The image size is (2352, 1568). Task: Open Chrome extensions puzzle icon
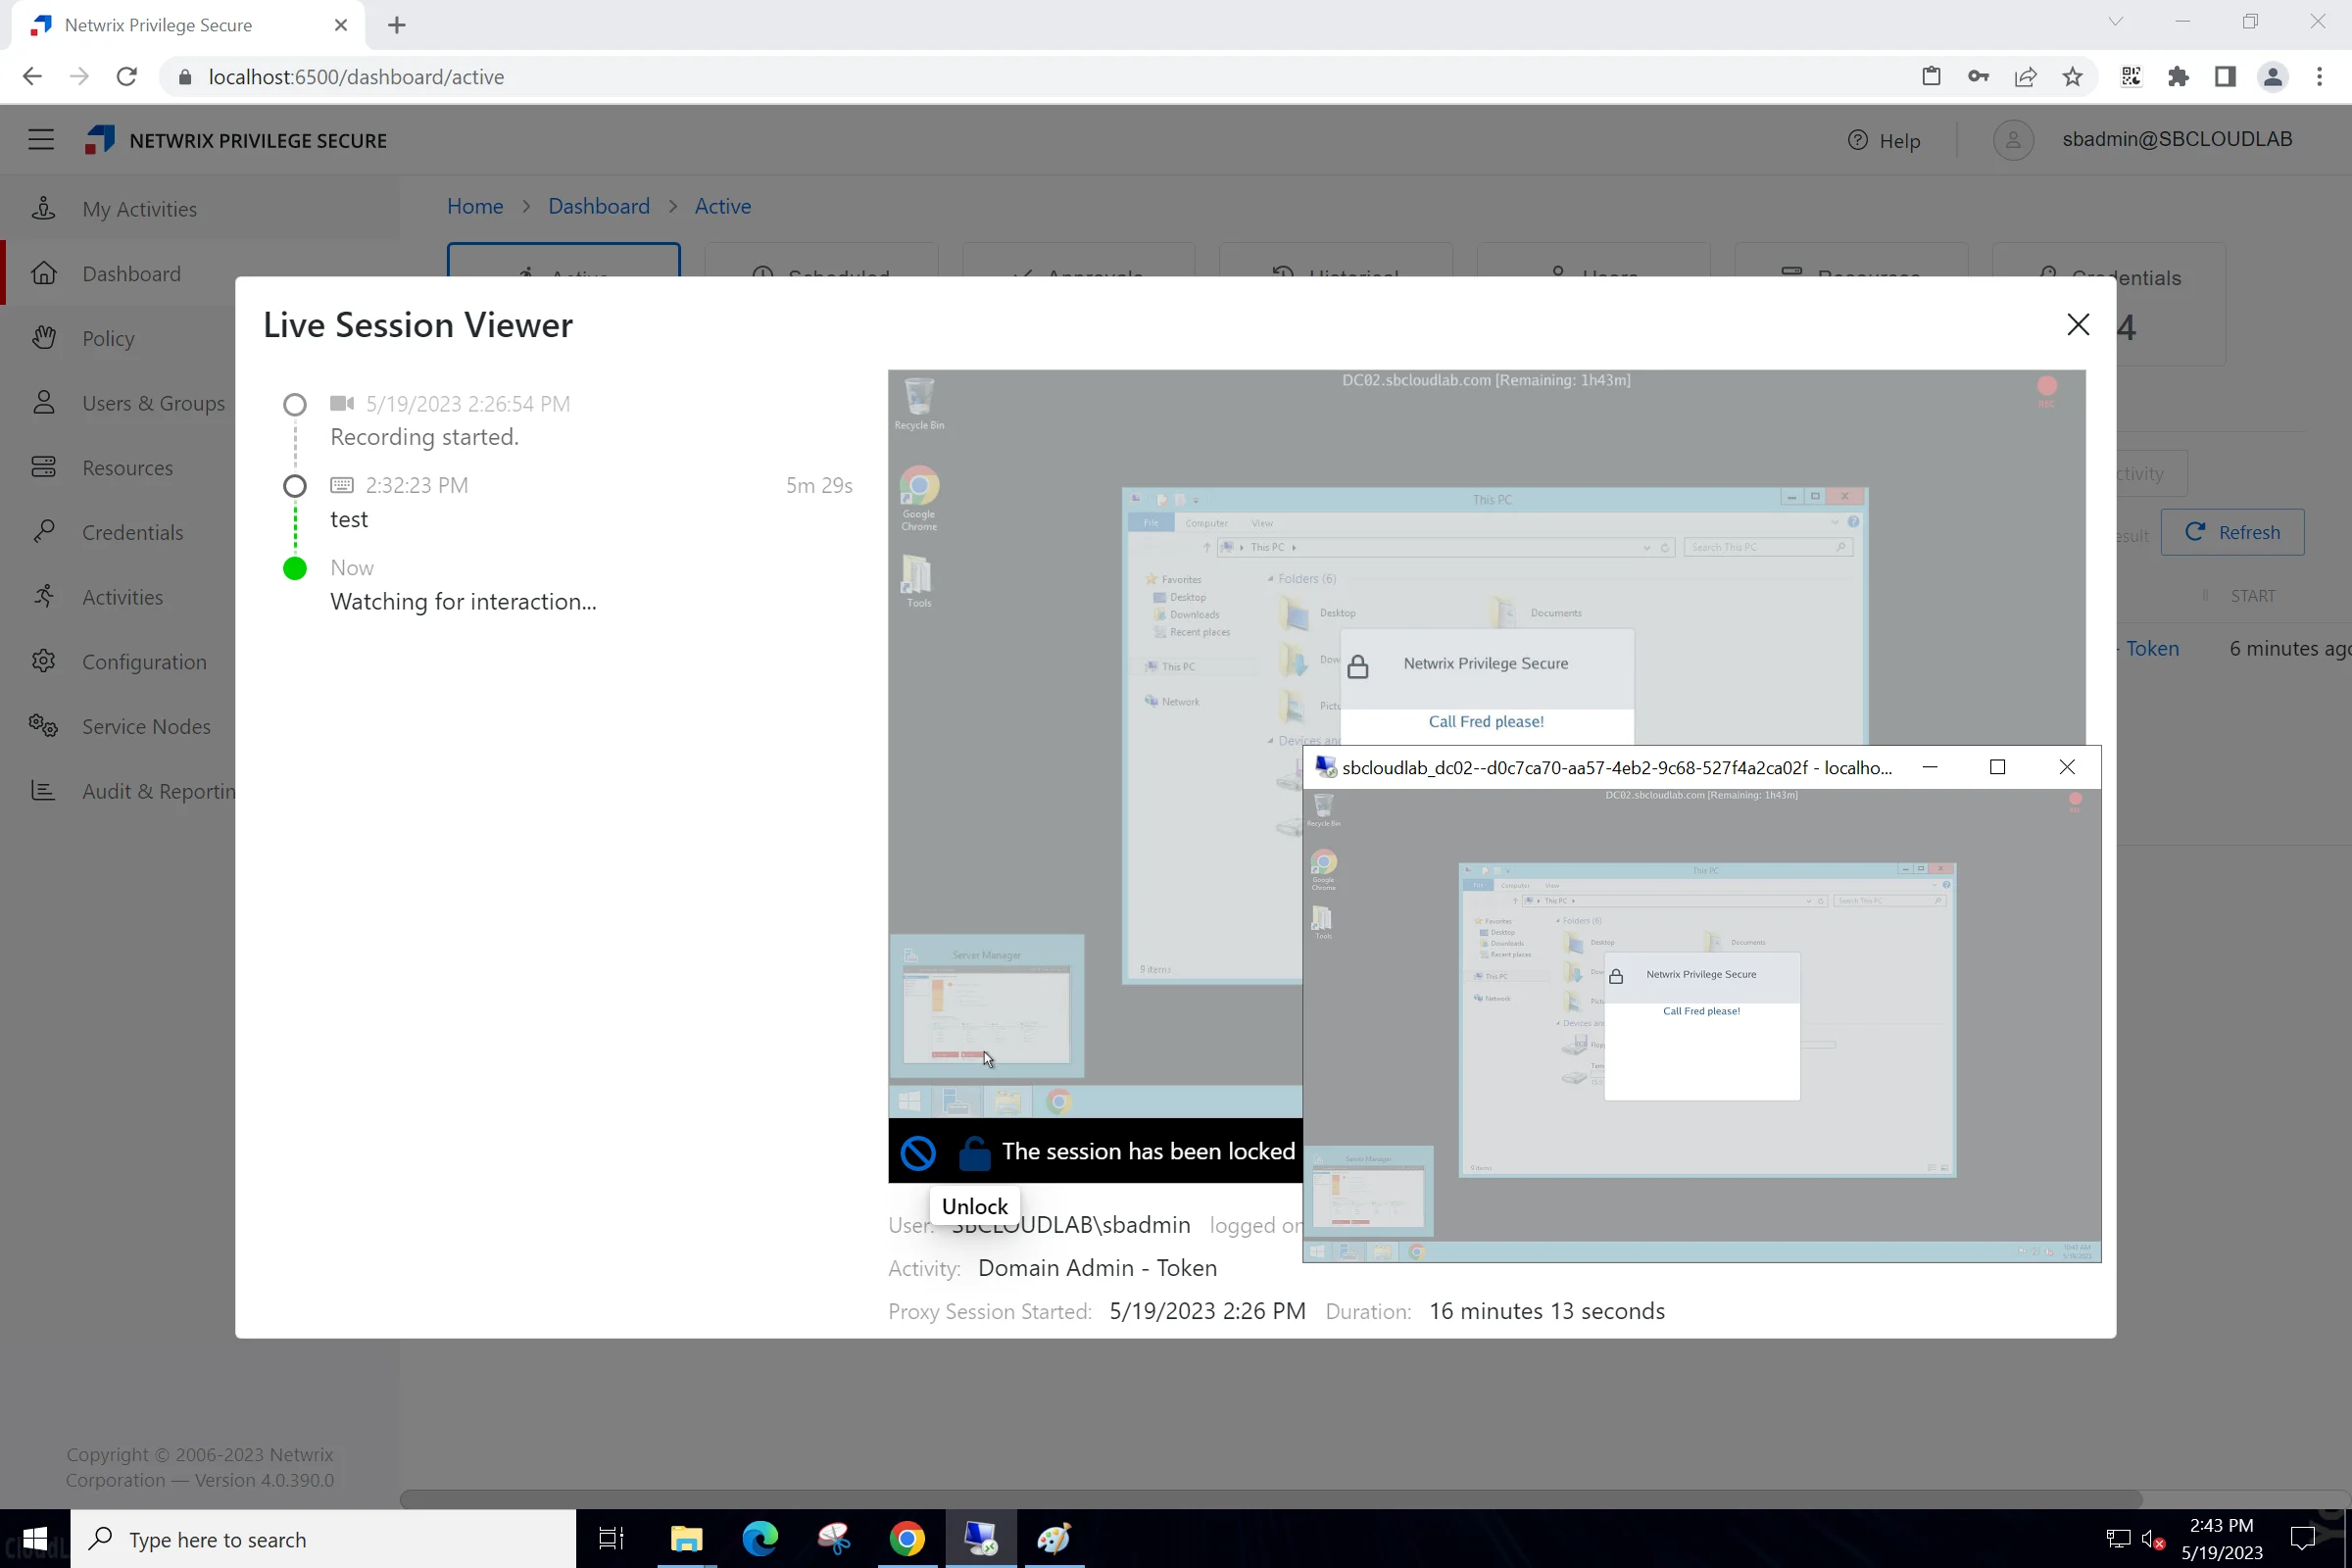2178,77
